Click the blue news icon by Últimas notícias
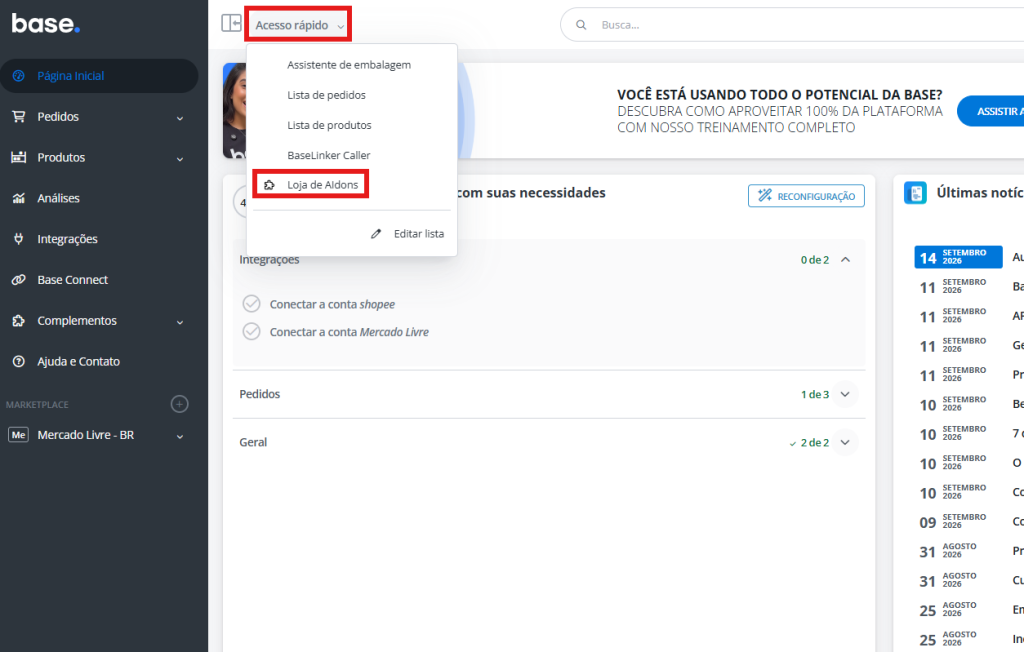The image size is (1024, 652). click(x=916, y=193)
